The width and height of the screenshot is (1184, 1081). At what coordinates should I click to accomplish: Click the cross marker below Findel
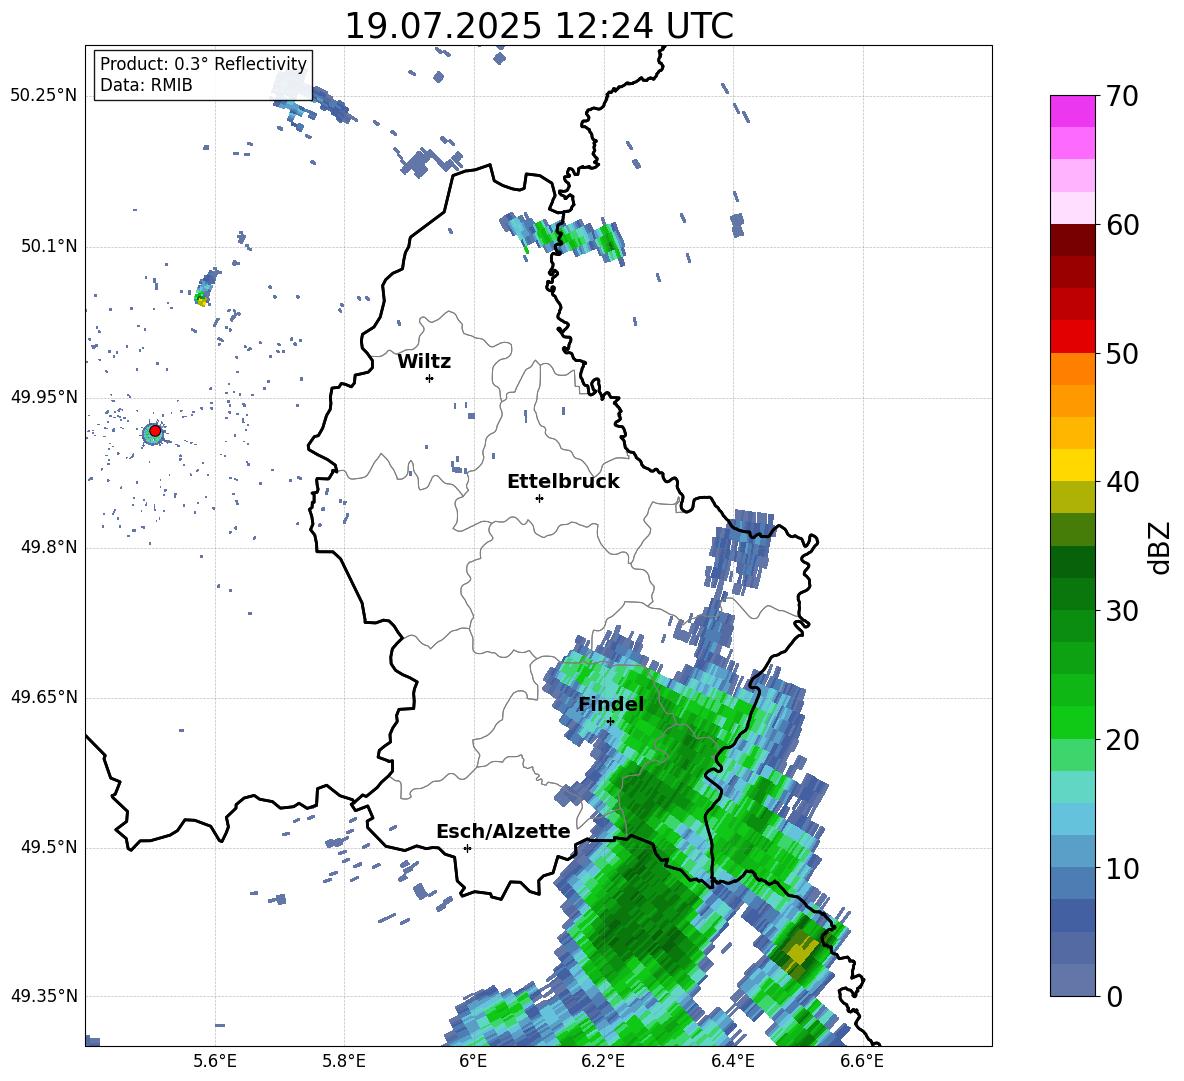(x=610, y=721)
